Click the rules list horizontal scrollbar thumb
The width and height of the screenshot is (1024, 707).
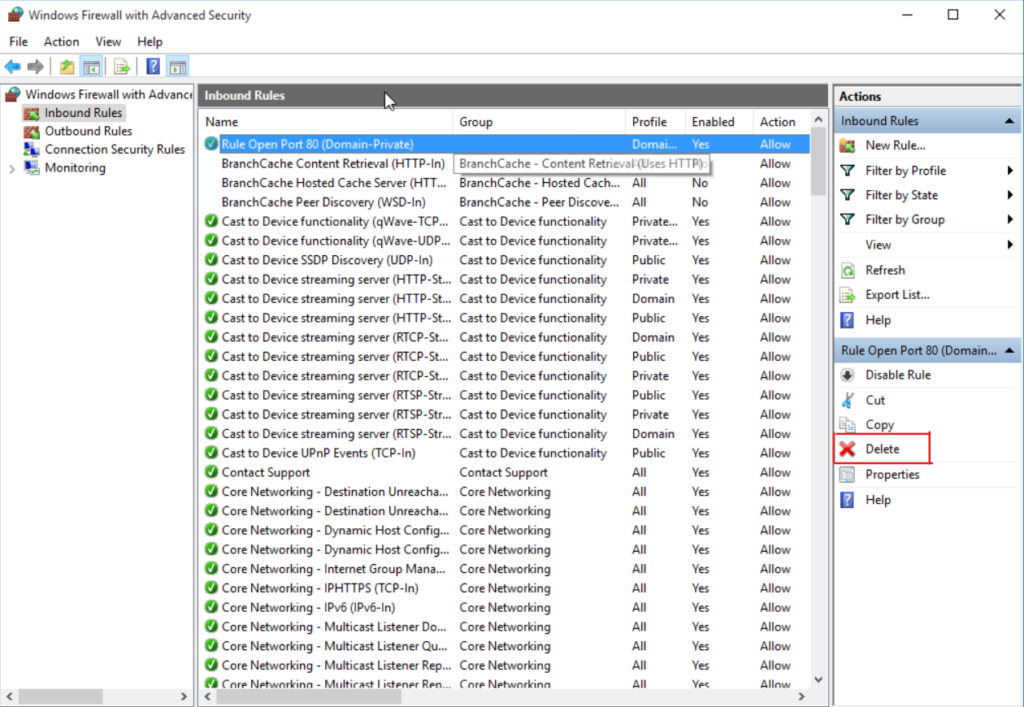309,697
